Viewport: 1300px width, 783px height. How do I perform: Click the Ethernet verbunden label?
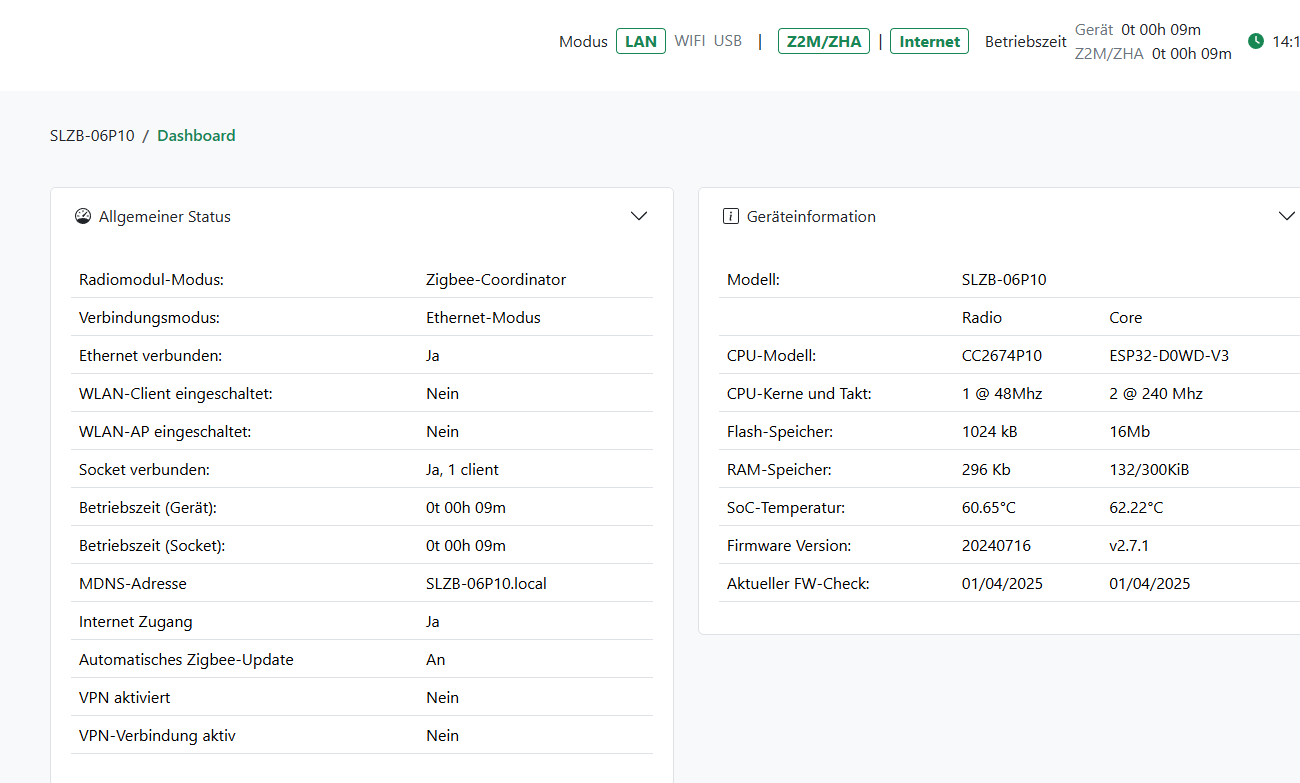150,356
